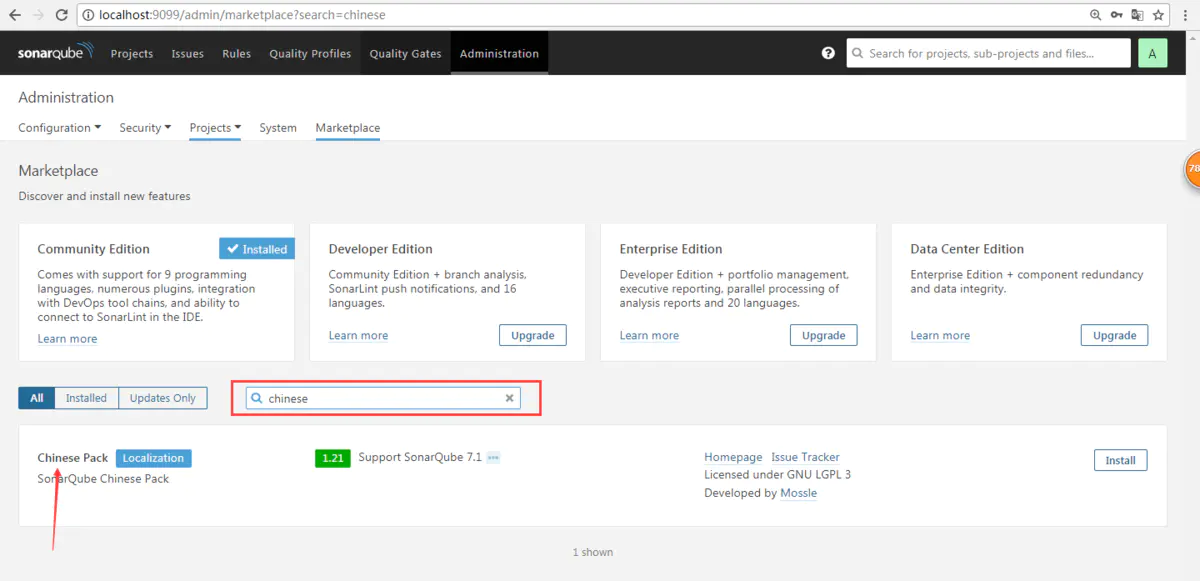This screenshot has width=1200, height=581.
Task: Click the Developer Edition card title
Action: [380, 249]
